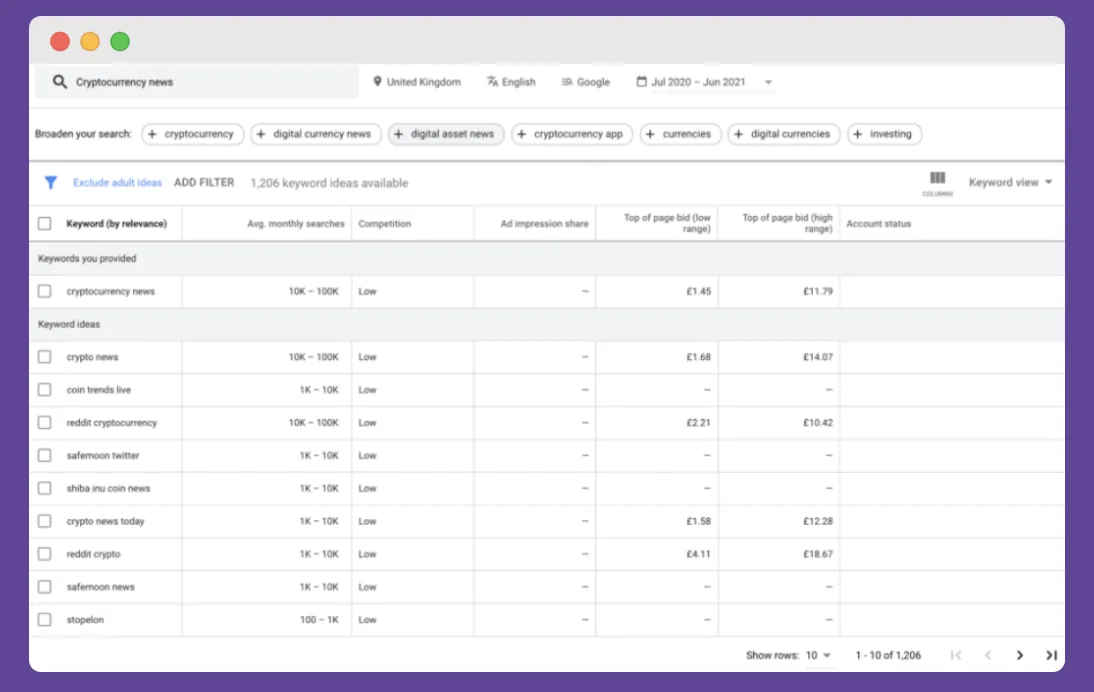Click the blue filter funnel icon

tap(51, 183)
